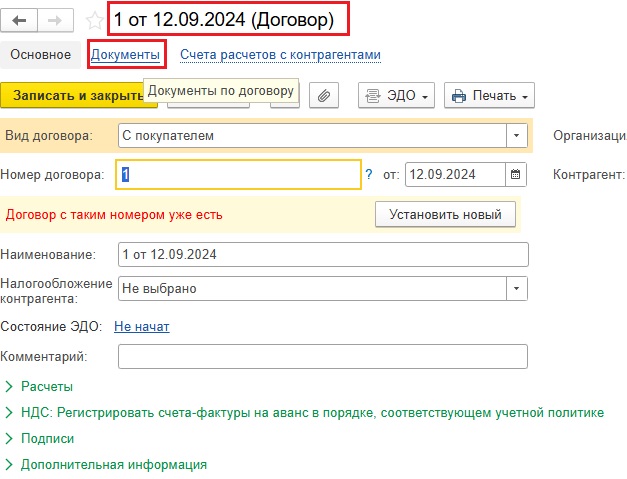Go forward with the right arrow button
Image resolution: width=627 pixels, height=479 pixels.
(x=55, y=20)
